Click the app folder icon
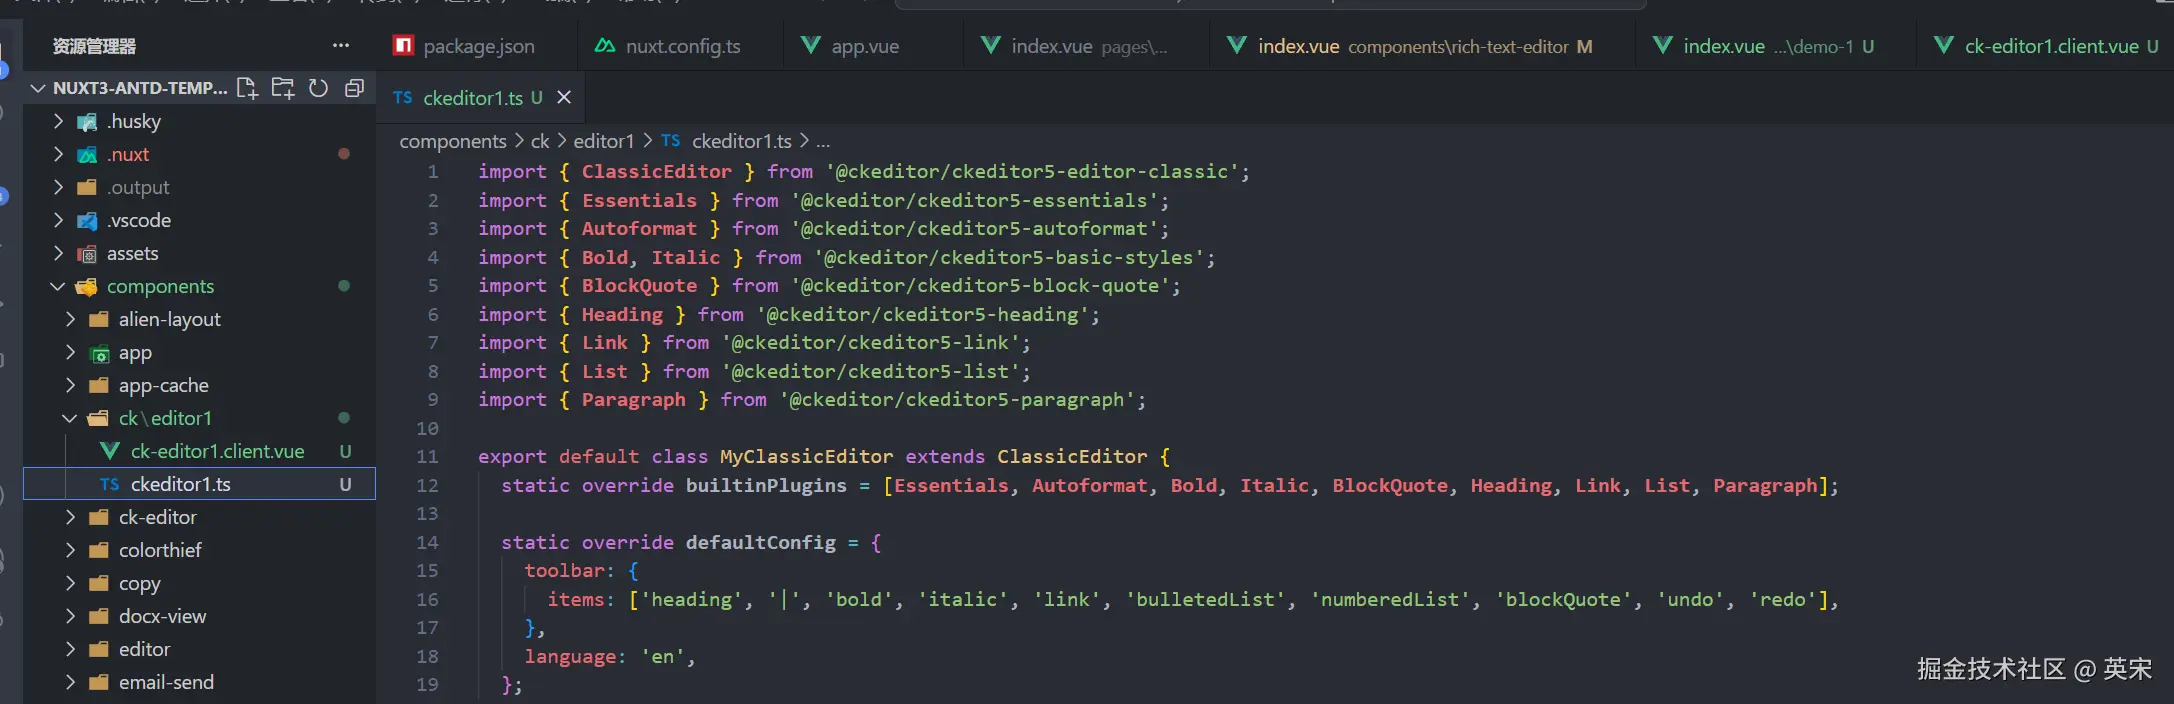The width and height of the screenshot is (2174, 704). click(x=99, y=353)
